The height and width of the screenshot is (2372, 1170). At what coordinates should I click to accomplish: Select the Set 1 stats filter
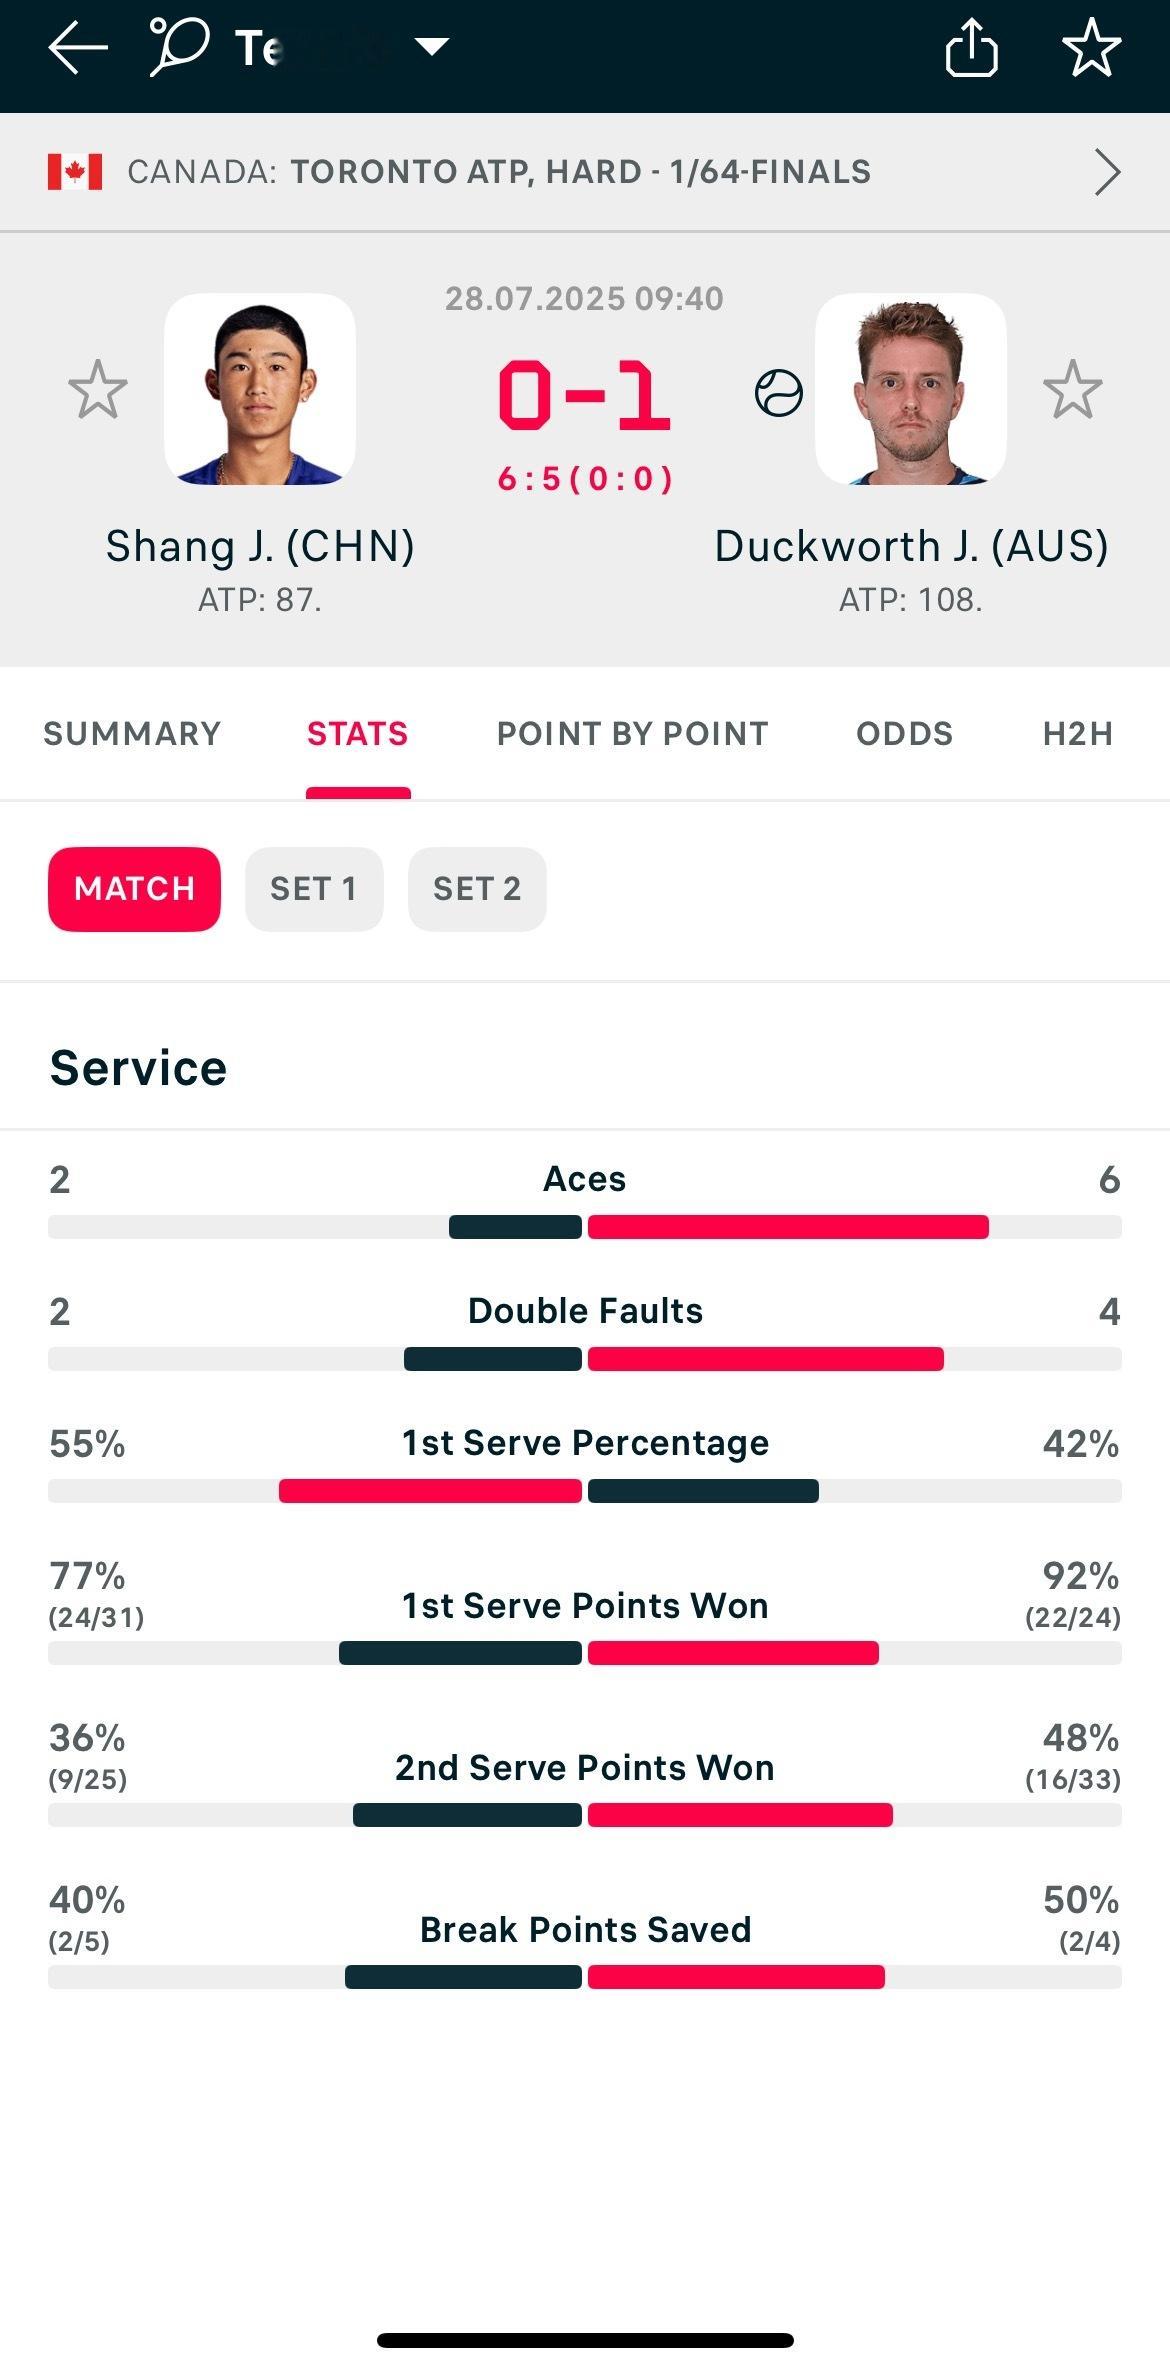(314, 889)
